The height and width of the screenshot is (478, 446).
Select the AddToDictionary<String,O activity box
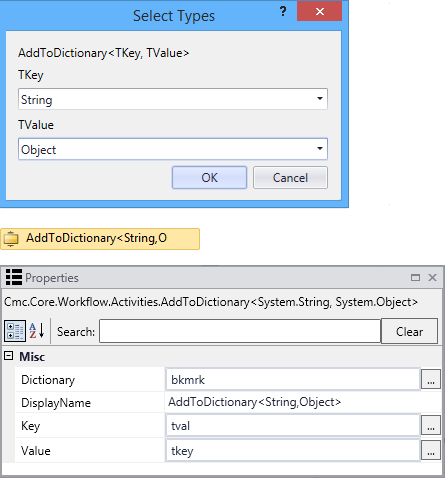(x=100, y=239)
